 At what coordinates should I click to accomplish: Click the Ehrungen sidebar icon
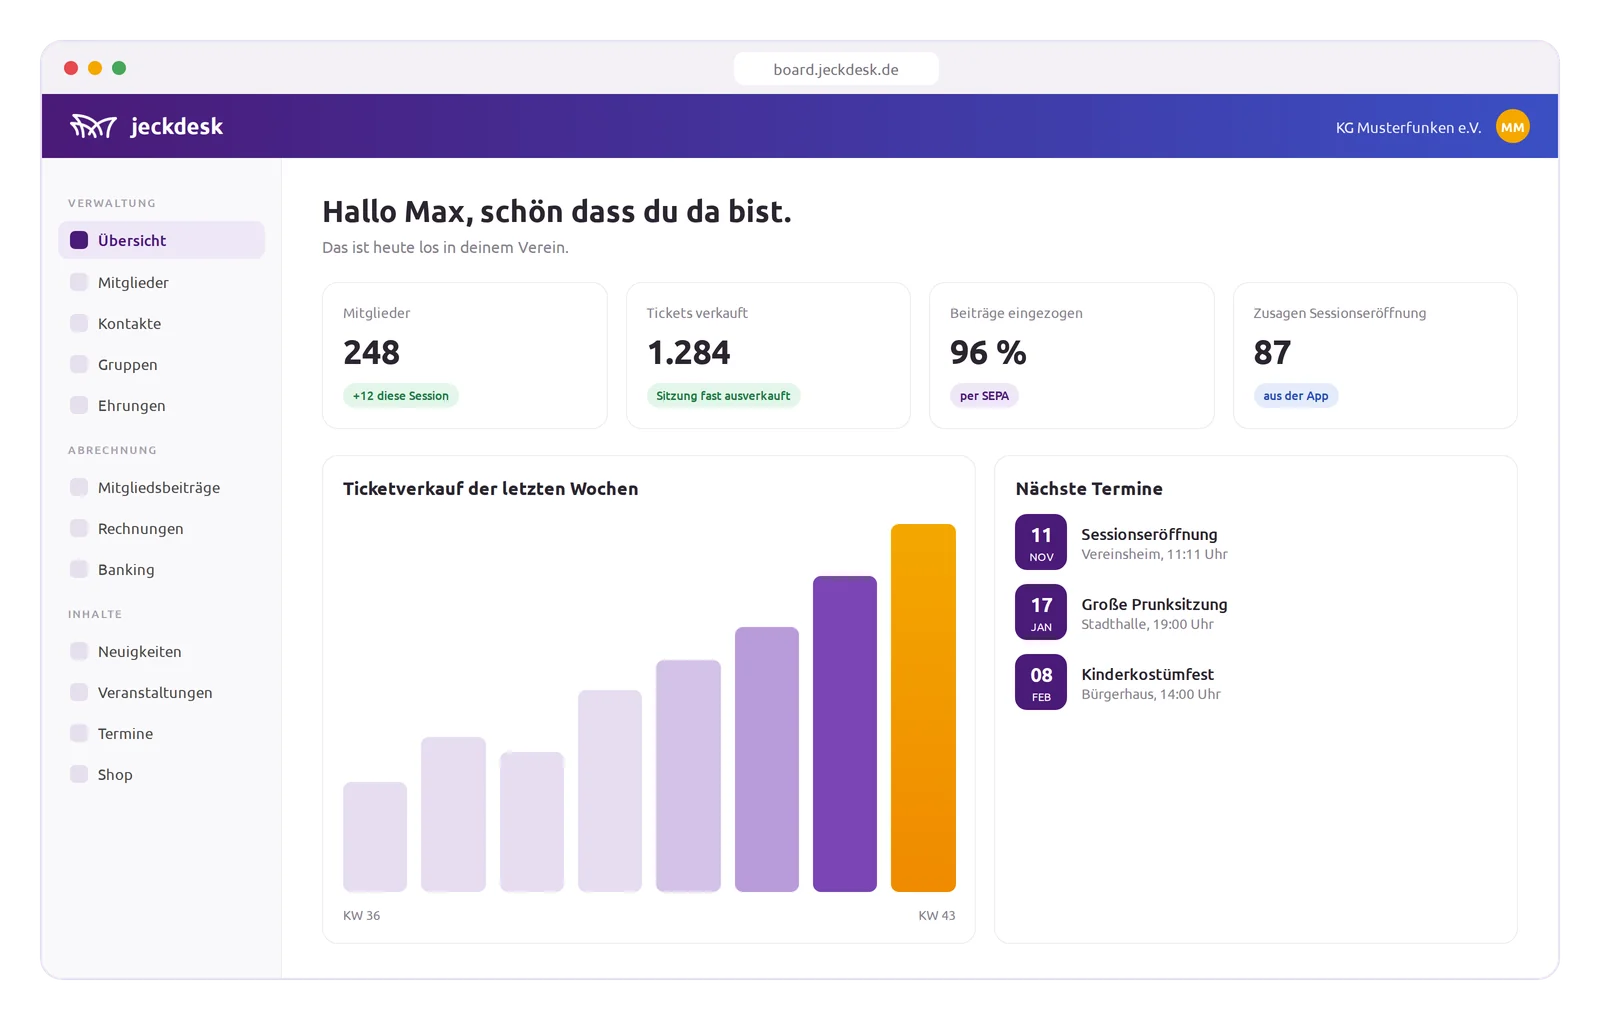pos(79,405)
